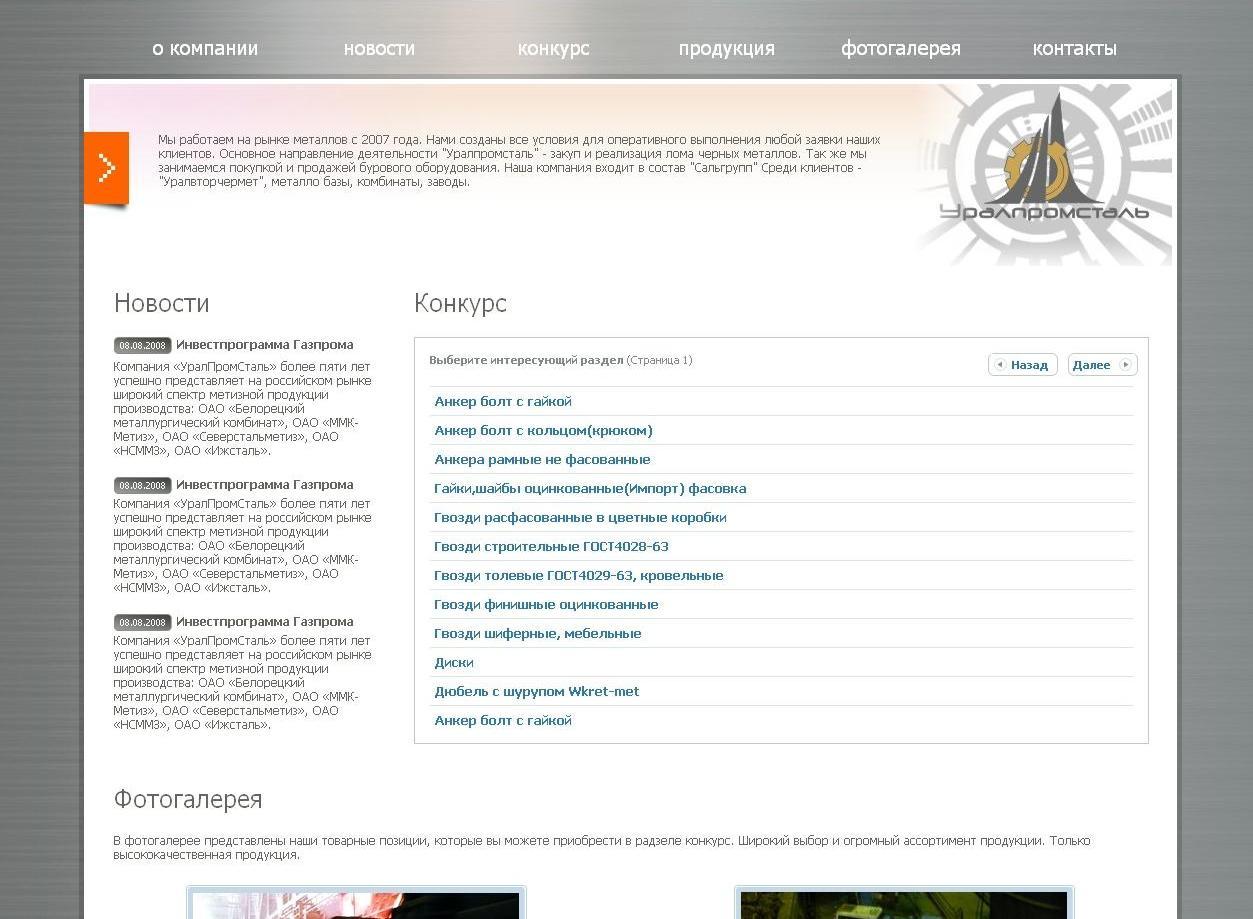Click the third 08.08.2008 date badge
Viewport: 1253px width, 919px height.
coord(143,623)
